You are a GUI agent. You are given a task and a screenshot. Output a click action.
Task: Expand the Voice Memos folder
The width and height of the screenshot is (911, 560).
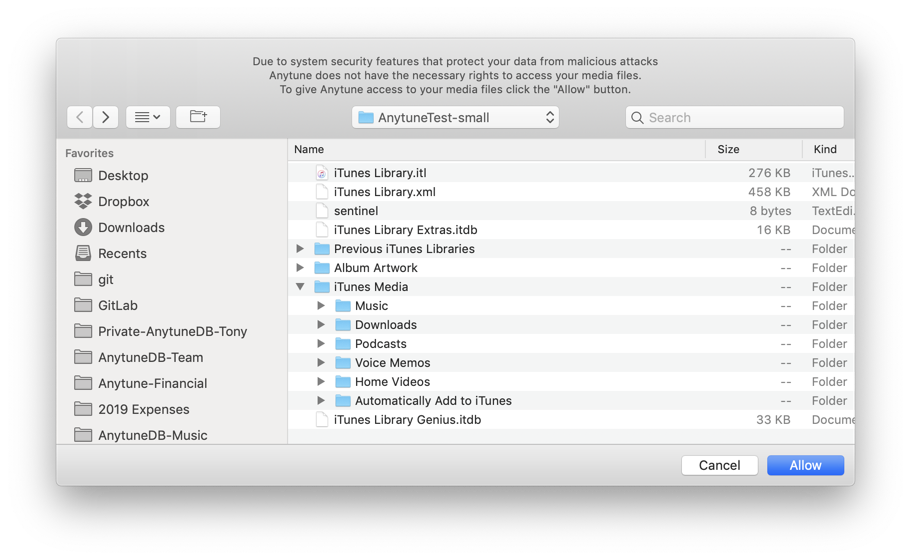coord(321,362)
